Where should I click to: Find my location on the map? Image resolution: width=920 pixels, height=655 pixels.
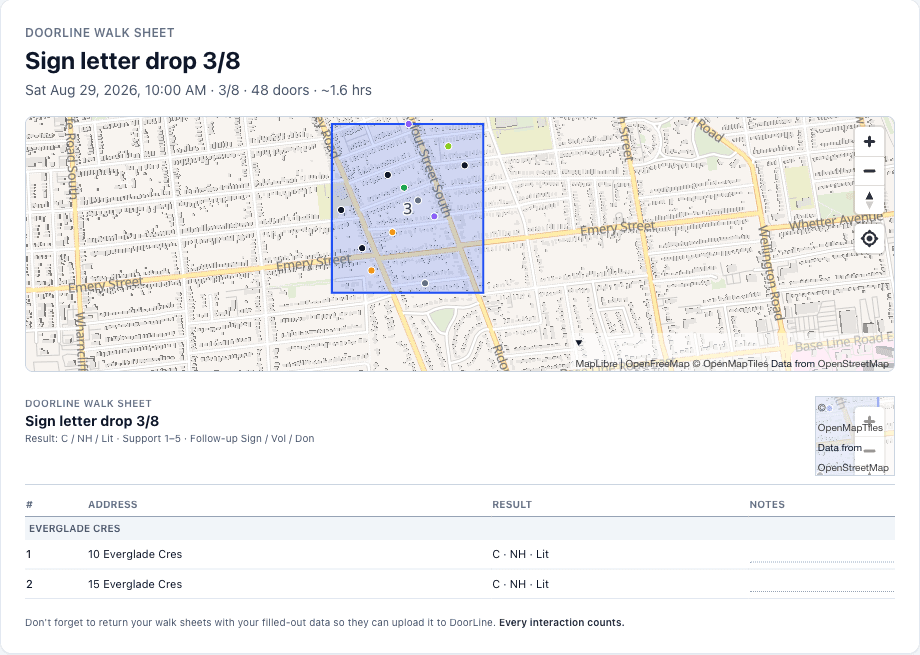click(869, 239)
